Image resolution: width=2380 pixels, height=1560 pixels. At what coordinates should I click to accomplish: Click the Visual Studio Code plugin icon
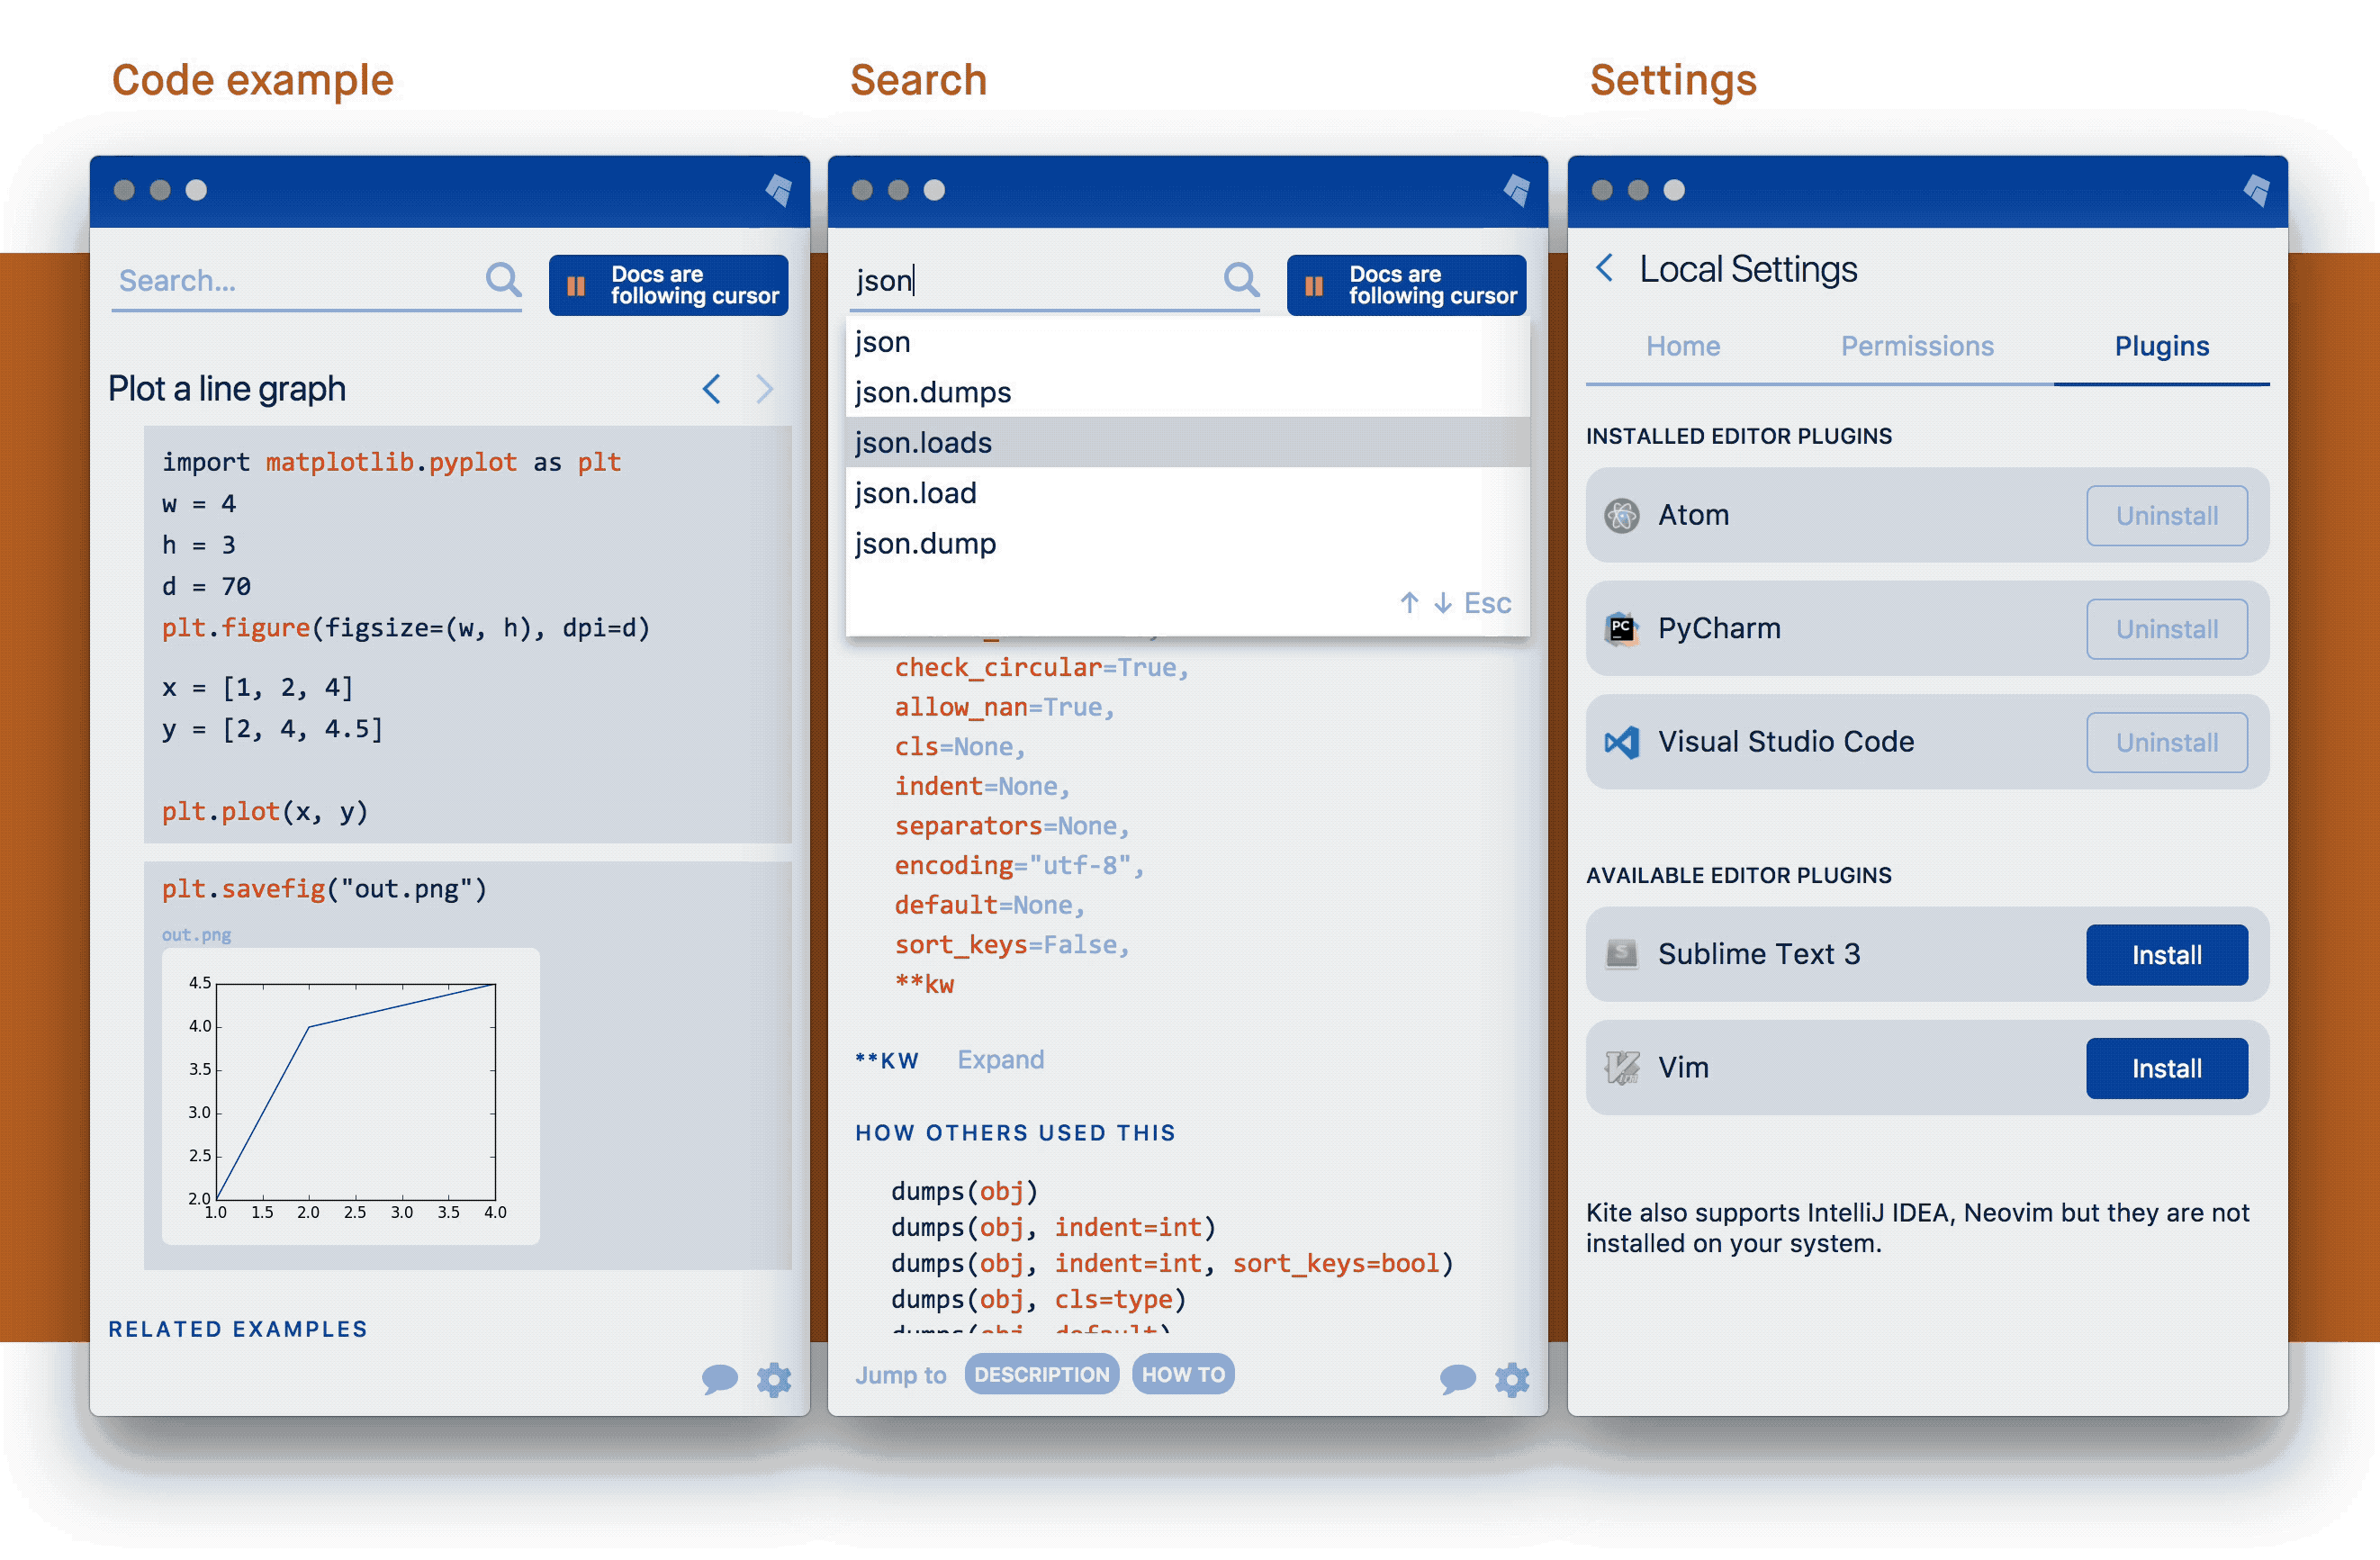pos(1621,742)
